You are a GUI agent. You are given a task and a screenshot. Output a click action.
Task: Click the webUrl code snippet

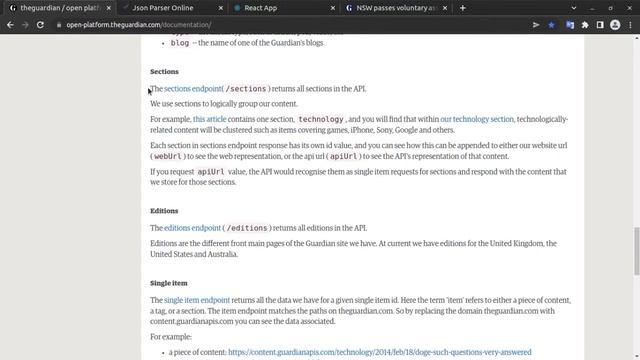[x=167, y=156]
